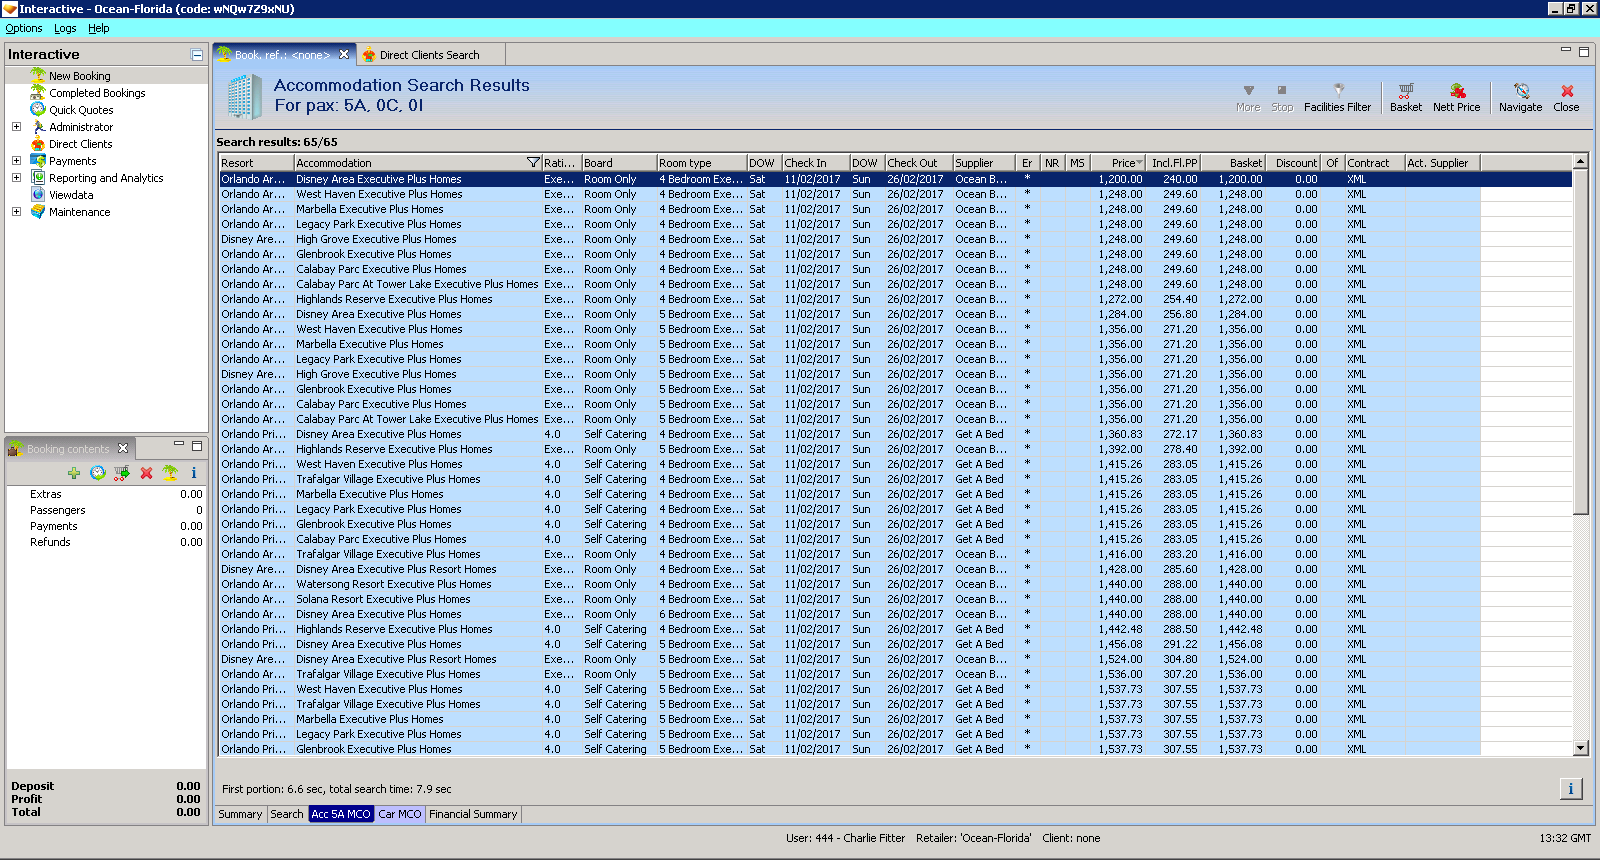Open Direct Clients tree item
This screenshot has width=1600, height=860.
(81, 144)
